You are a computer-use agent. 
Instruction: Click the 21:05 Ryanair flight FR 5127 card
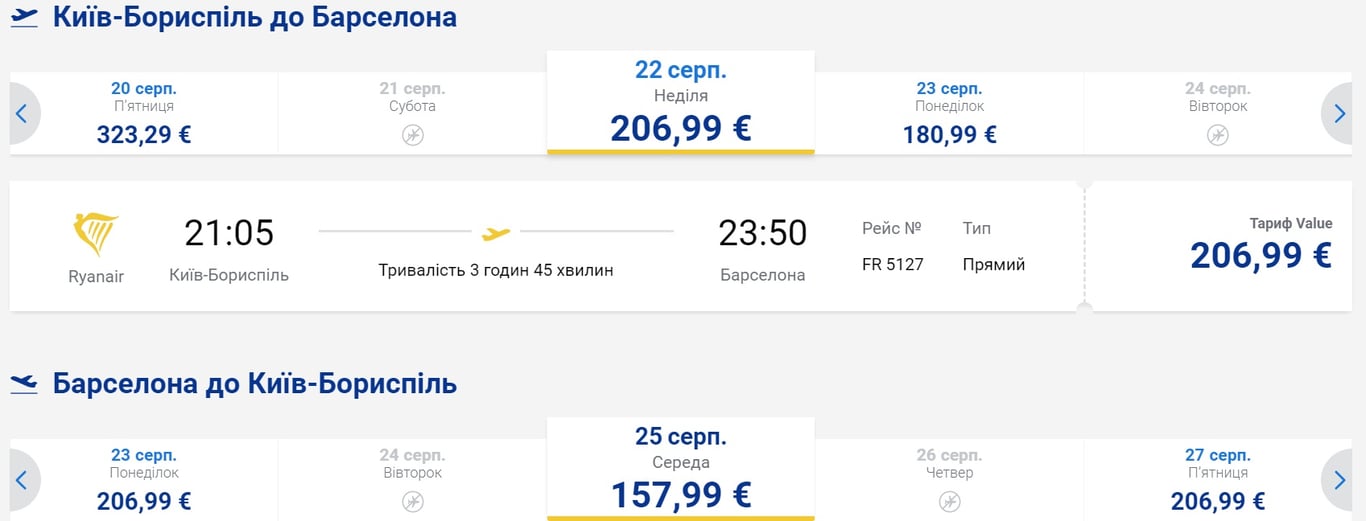coord(546,246)
